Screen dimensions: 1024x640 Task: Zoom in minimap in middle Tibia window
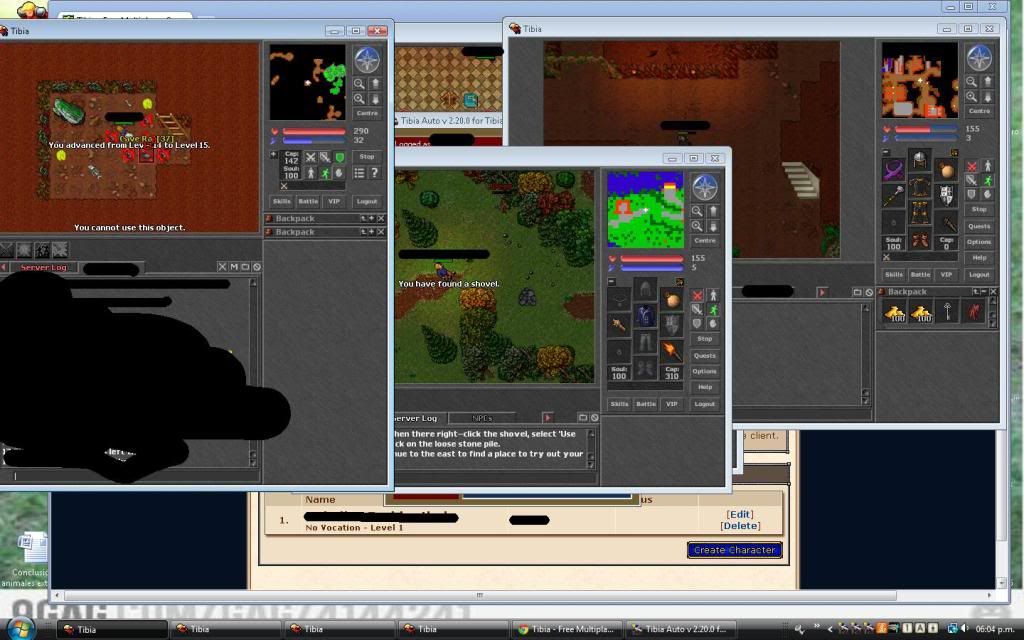(697, 226)
